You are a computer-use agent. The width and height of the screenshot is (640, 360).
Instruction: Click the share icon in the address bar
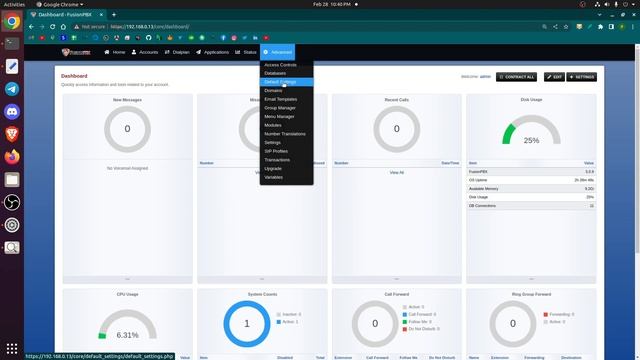(x=555, y=27)
